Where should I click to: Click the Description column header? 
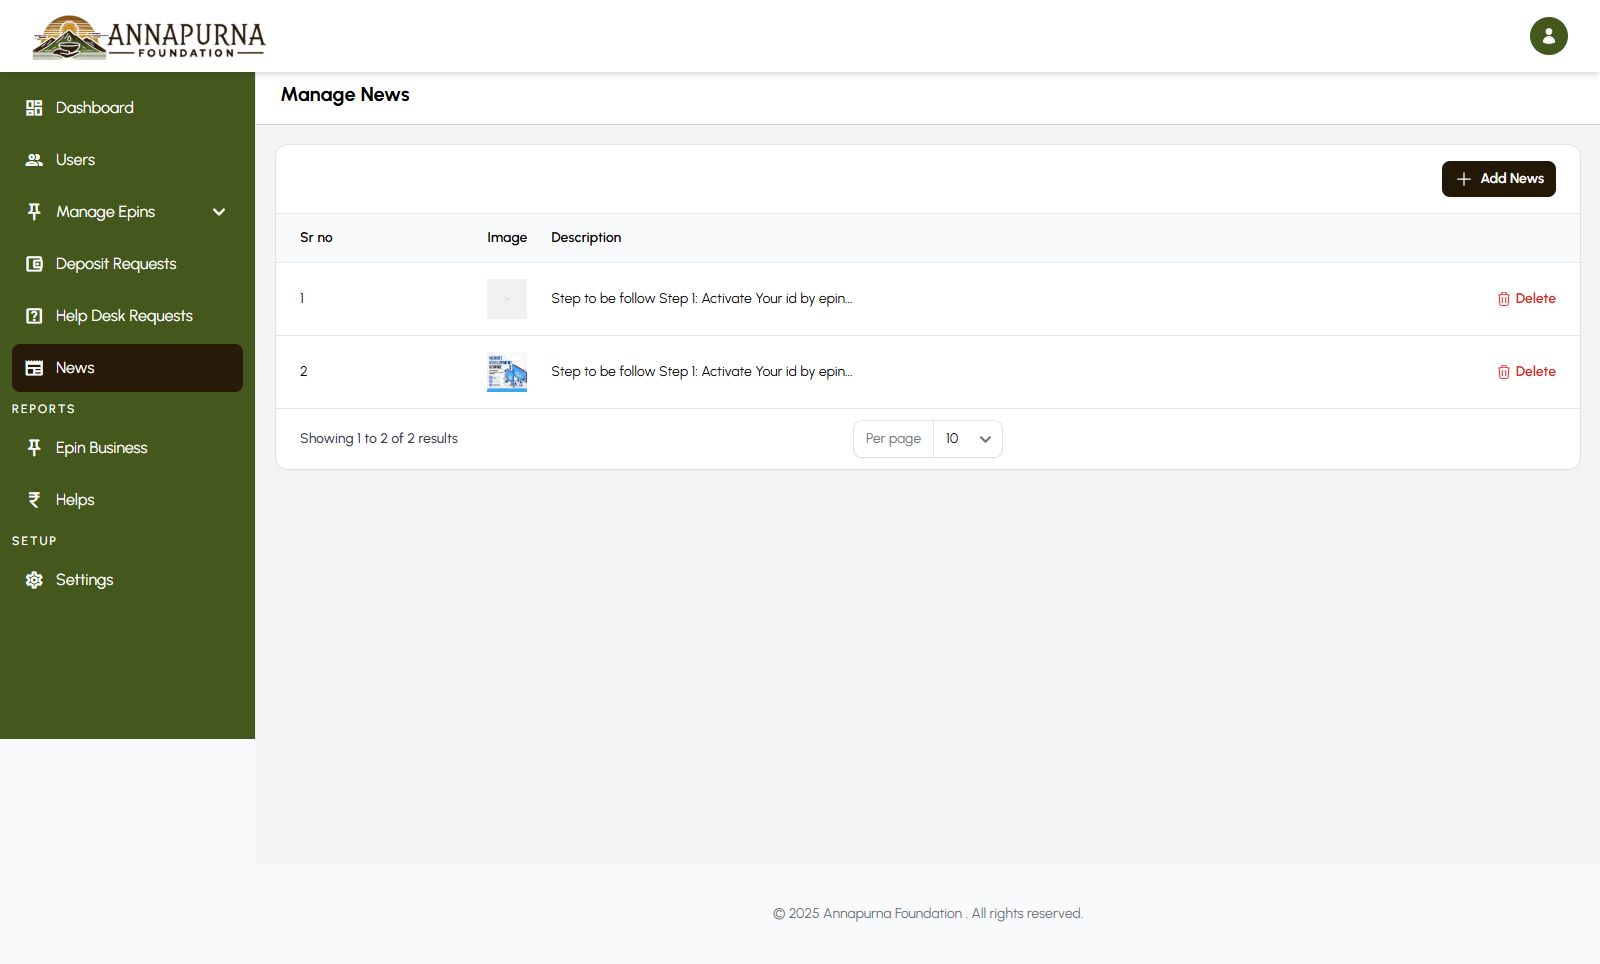point(586,238)
